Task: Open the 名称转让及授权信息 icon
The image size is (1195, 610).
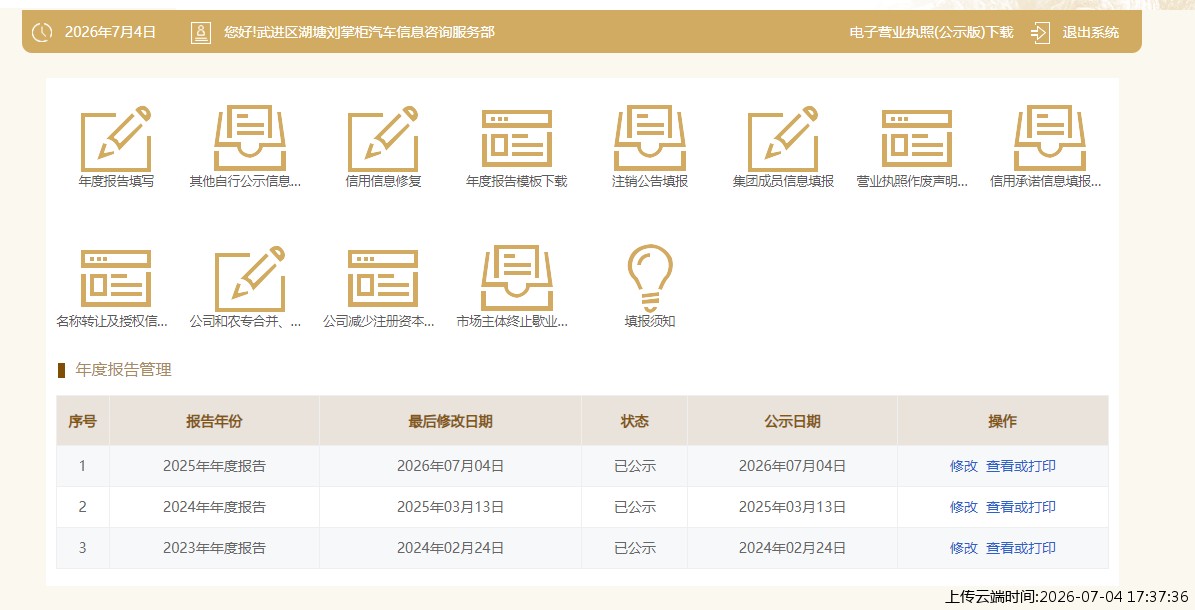Action: 116,278
